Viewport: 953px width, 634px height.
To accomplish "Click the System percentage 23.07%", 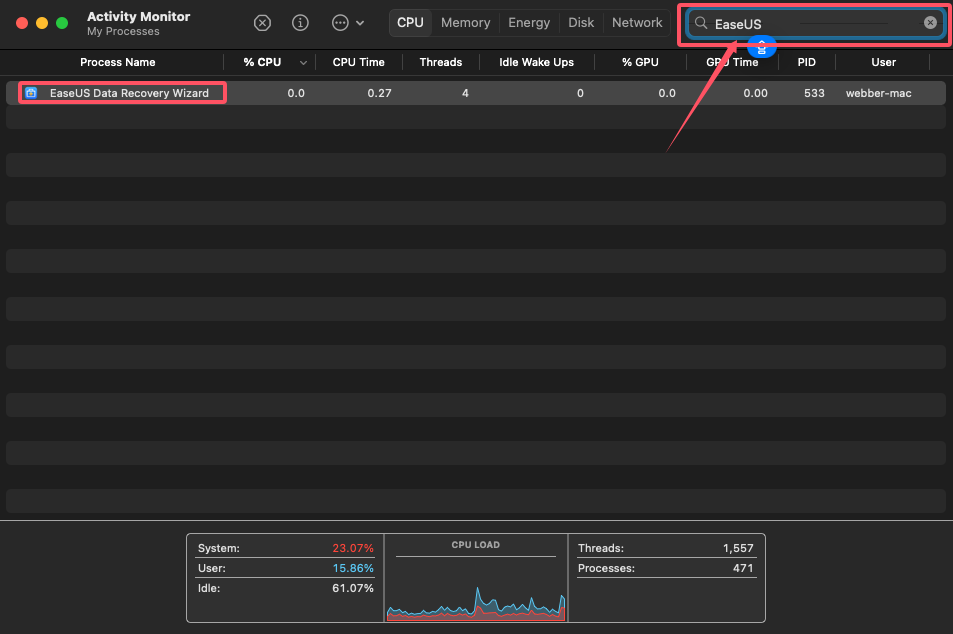I will (x=353, y=548).
